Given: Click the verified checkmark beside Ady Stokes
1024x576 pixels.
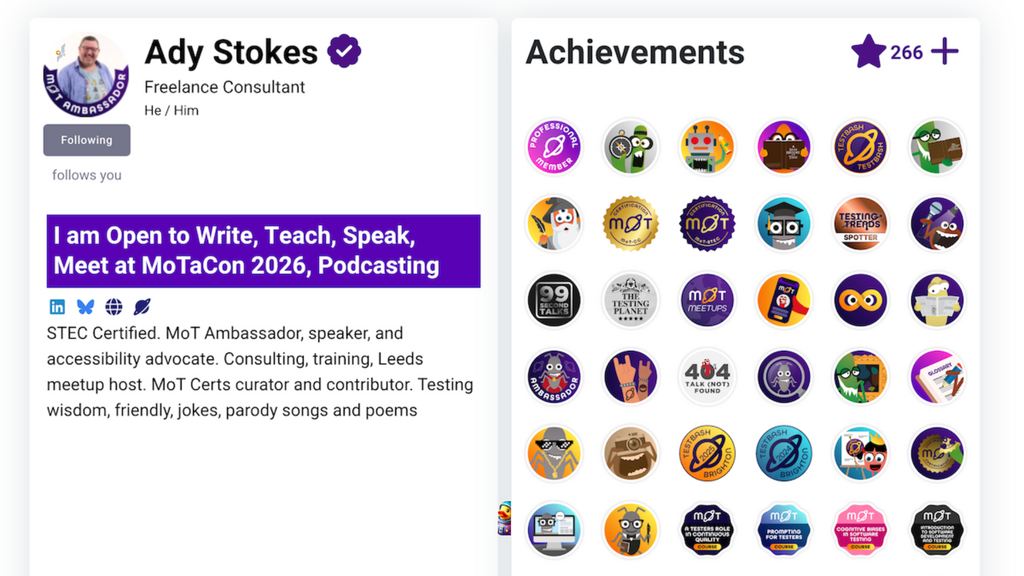Looking at the screenshot, I should point(344,50).
